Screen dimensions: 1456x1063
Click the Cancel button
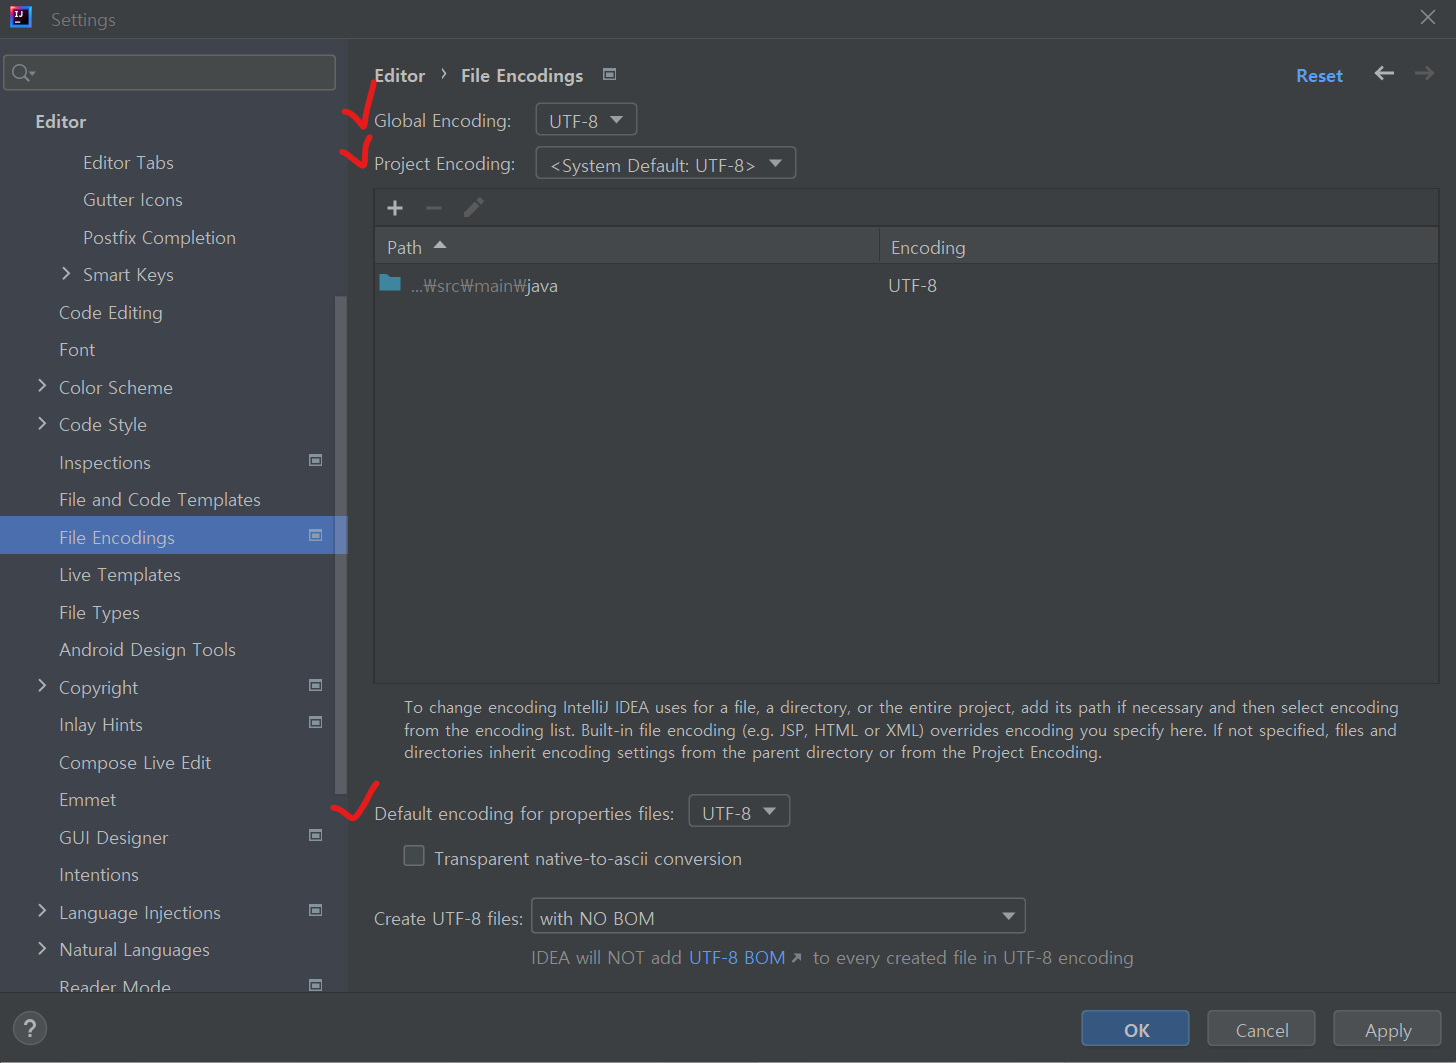(x=1261, y=1029)
